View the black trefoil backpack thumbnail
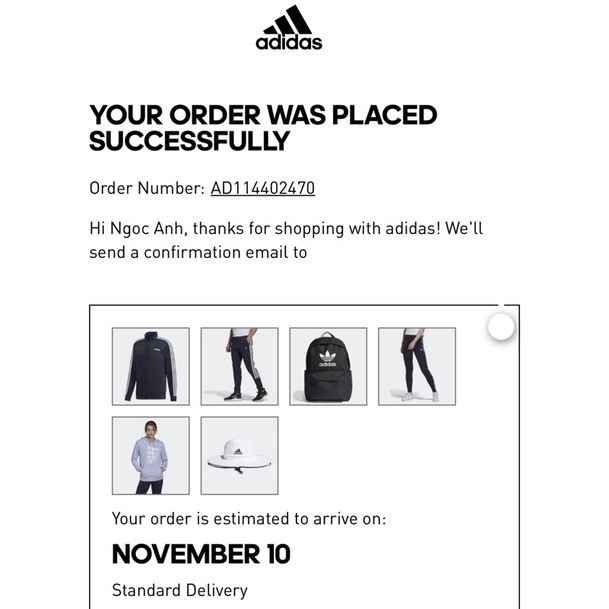The width and height of the screenshot is (609, 609). 328,366
